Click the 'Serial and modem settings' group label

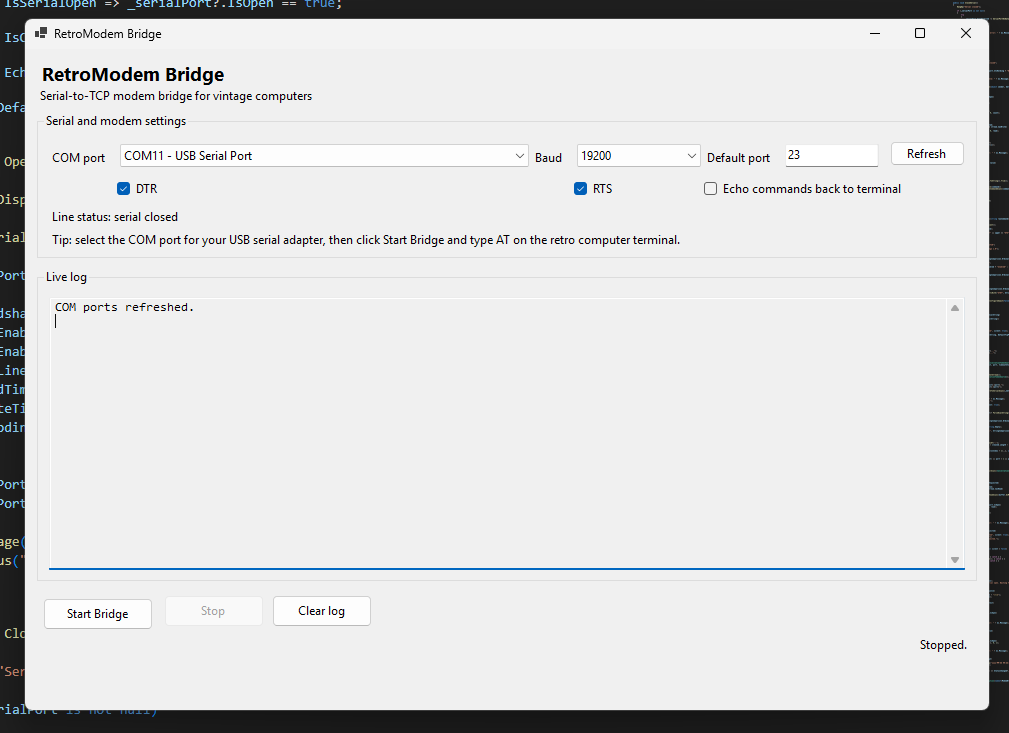coord(116,121)
